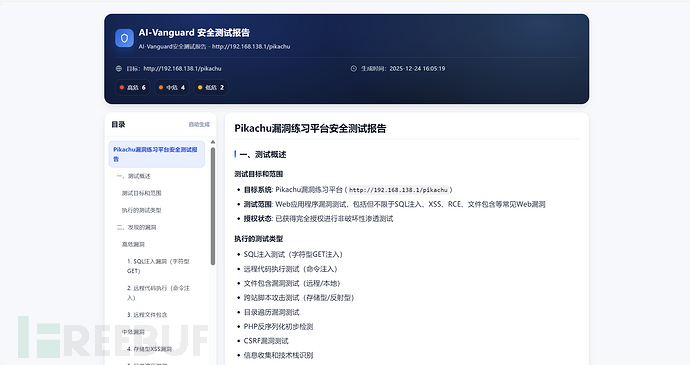
Task: Click the CSRF漏洞测试 bullet
Action: [x=266, y=341]
